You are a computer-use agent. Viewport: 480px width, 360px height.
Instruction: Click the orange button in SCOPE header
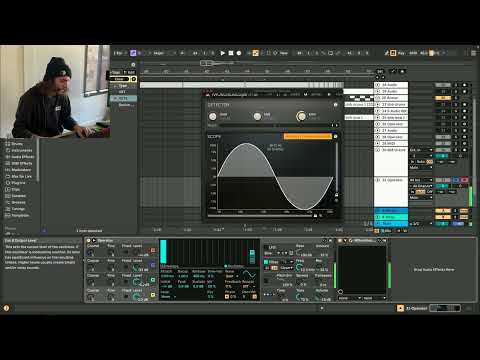[307, 136]
